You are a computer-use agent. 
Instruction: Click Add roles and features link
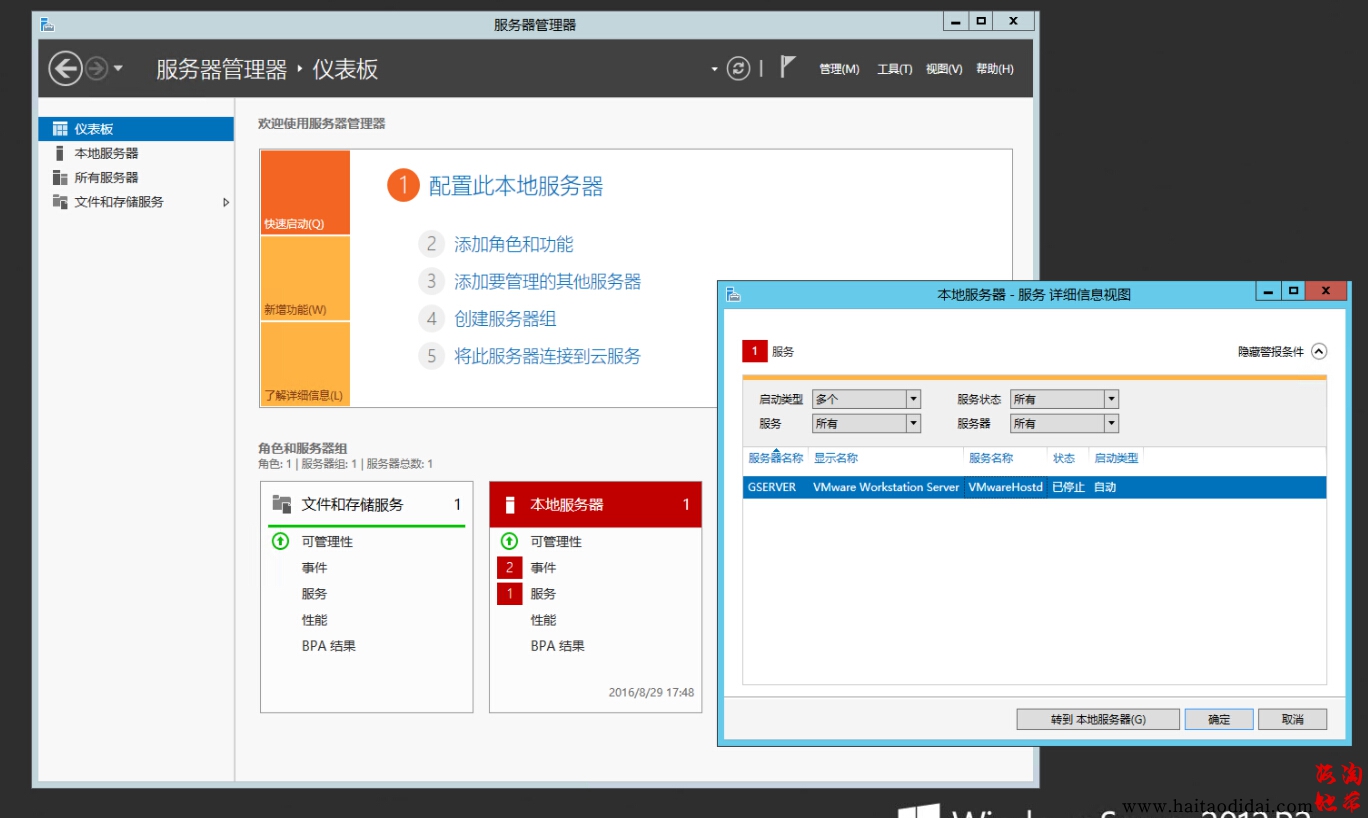click(513, 244)
